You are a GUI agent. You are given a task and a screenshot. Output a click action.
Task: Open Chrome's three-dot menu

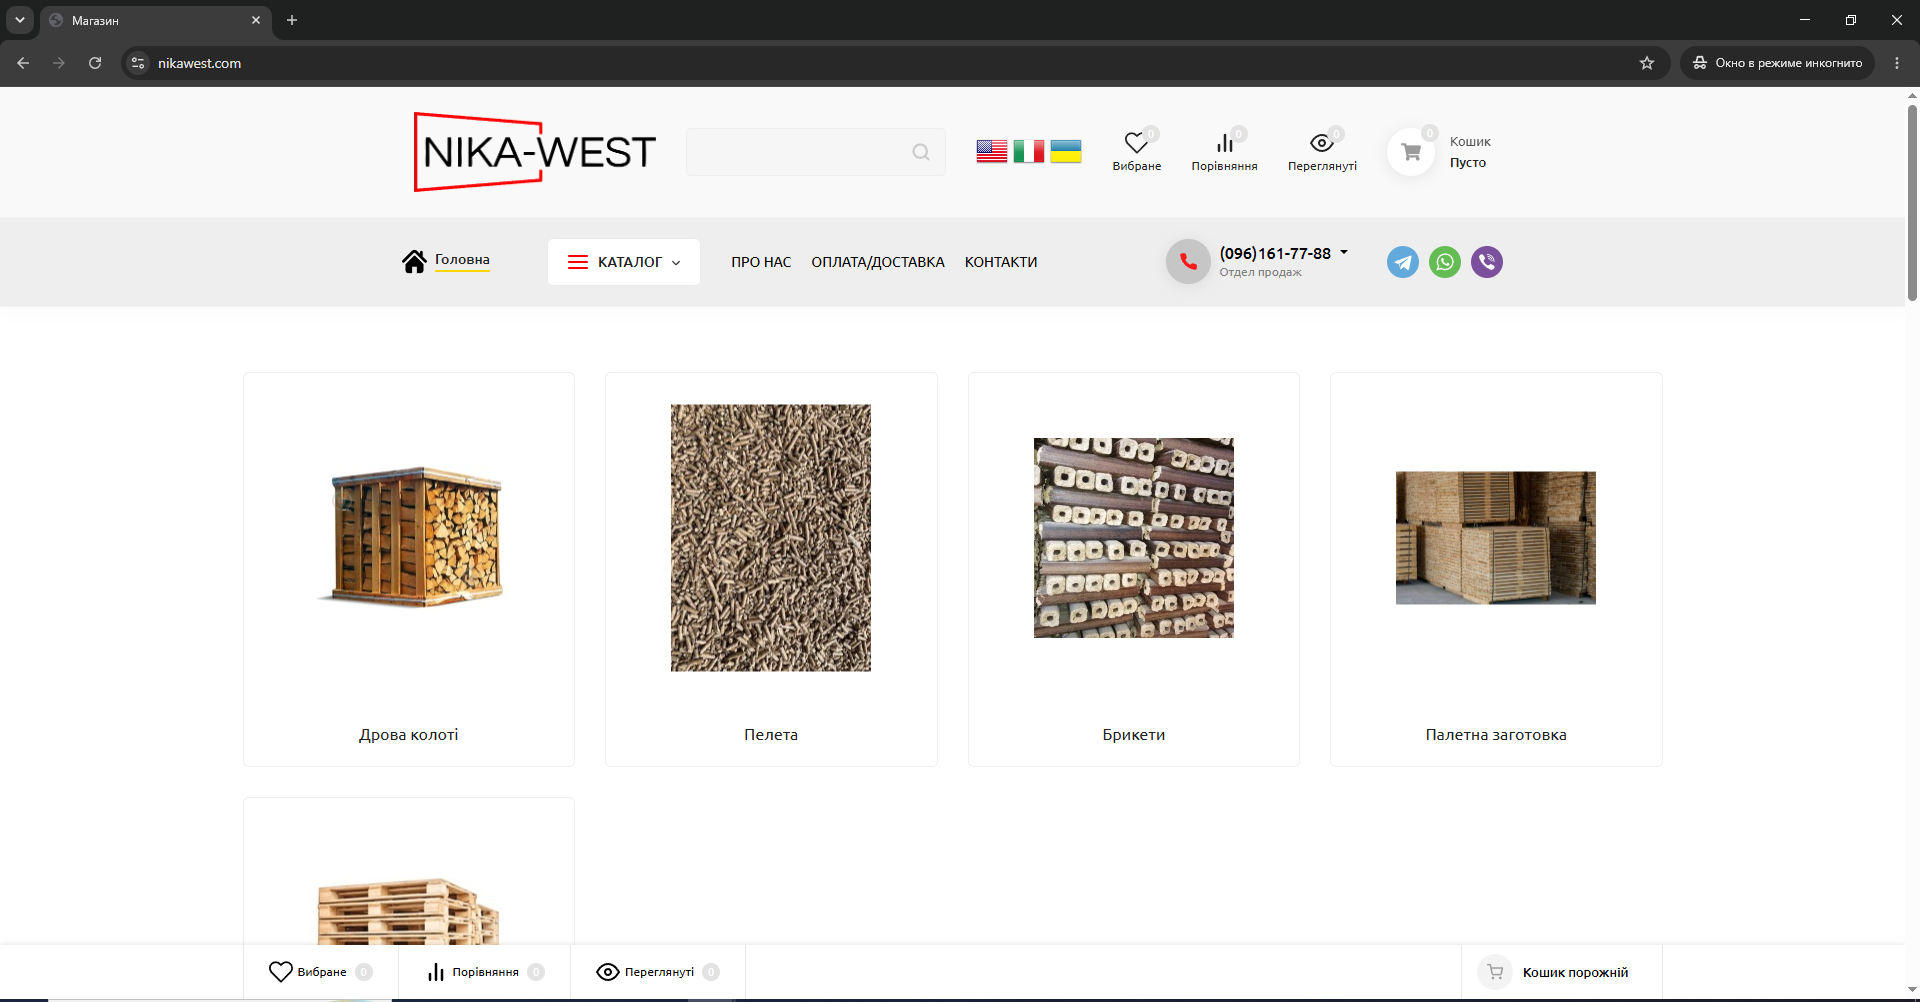pos(1897,63)
